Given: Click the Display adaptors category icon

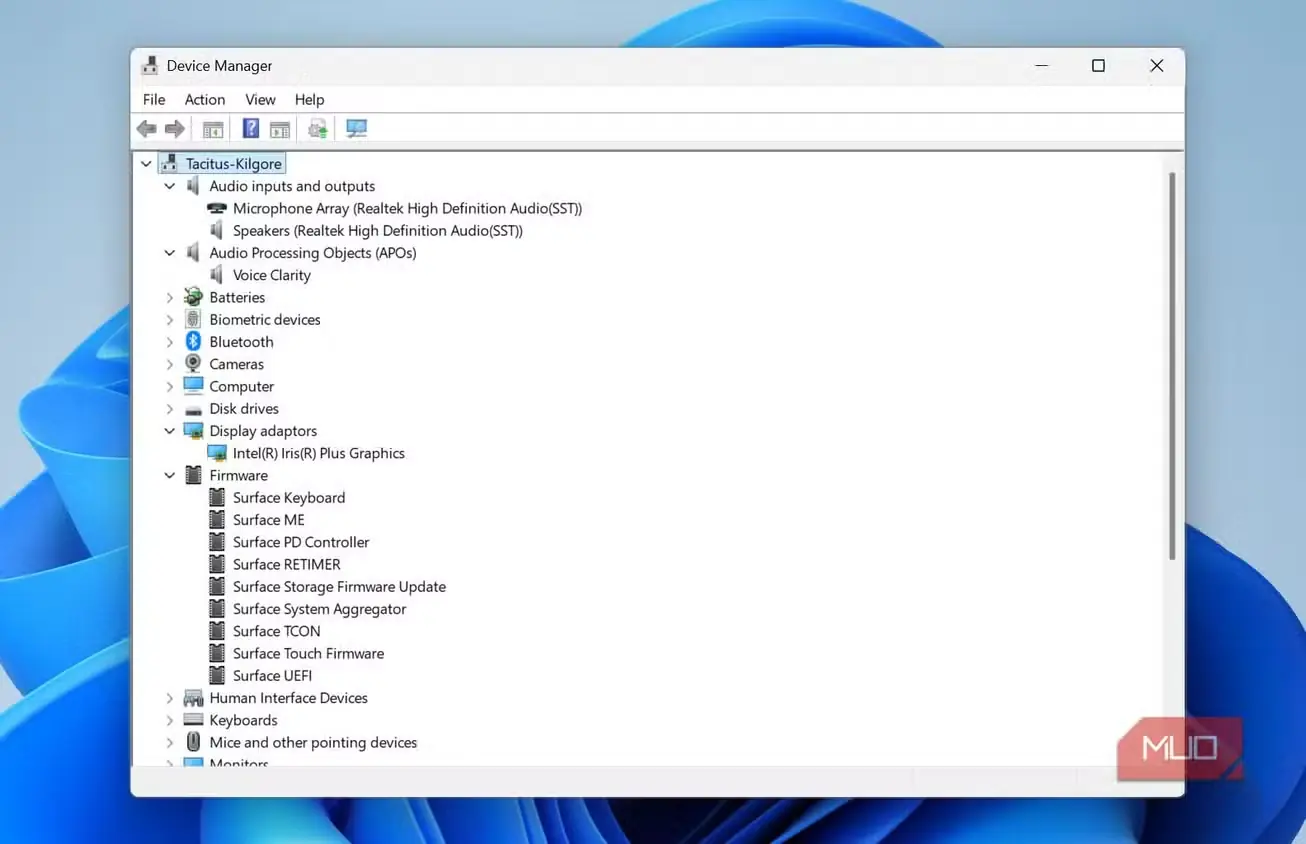Looking at the screenshot, I should [x=193, y=431].
